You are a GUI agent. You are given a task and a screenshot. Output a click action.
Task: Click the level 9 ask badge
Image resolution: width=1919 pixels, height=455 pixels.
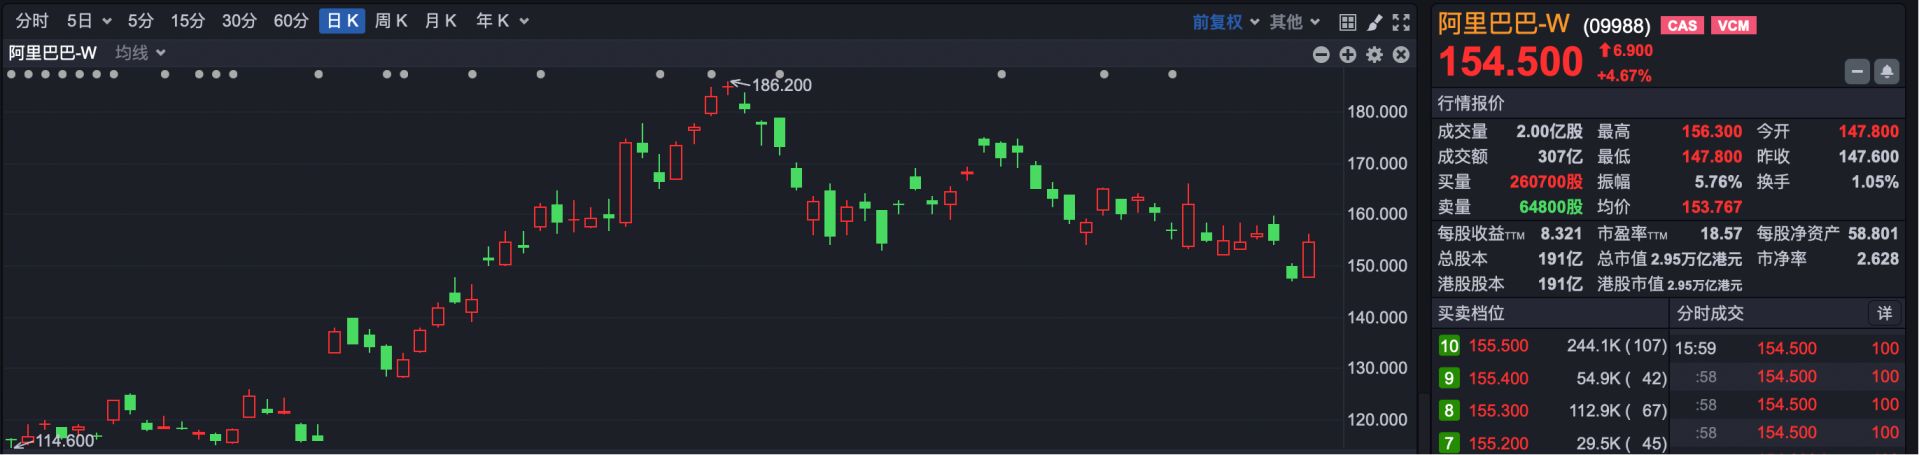(1449, 378)
